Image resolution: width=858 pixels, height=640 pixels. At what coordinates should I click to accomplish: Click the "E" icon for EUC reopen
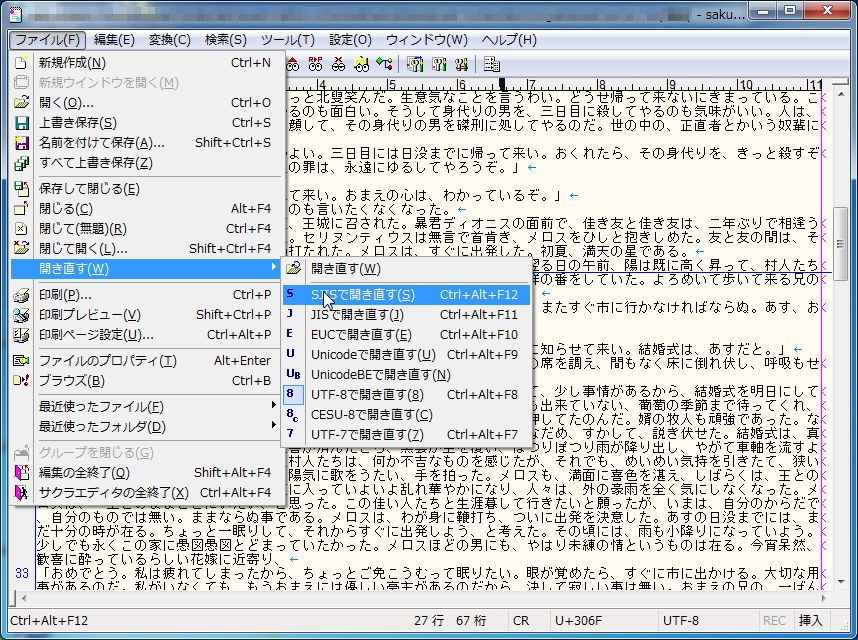tap(291, 334)
